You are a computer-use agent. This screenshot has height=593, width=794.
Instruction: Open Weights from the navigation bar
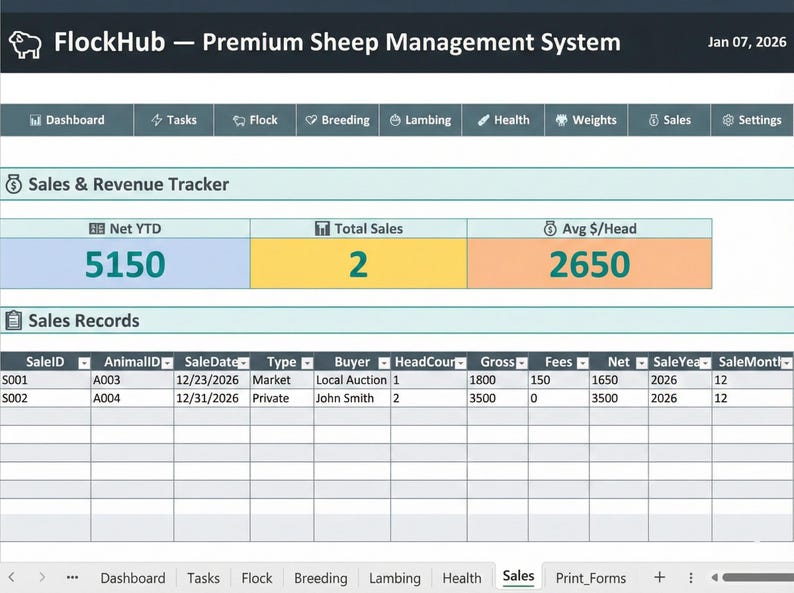pyautogui.click(x=586, y=120)
